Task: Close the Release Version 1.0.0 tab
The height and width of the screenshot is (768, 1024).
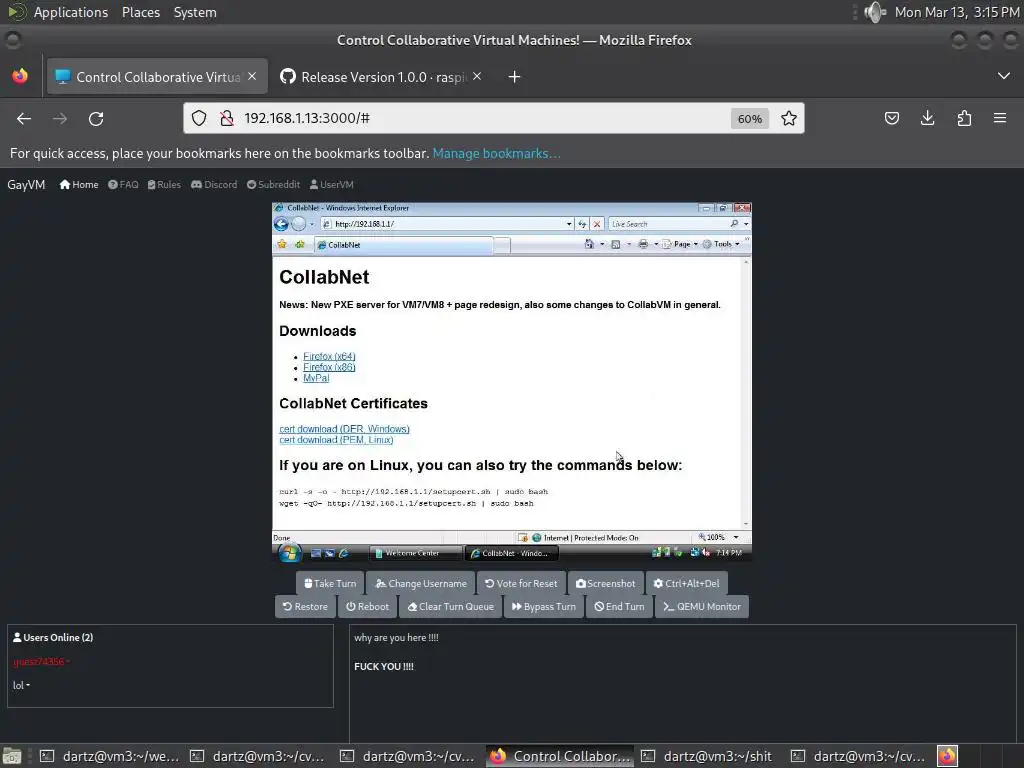Action: (x=477, y=76)
